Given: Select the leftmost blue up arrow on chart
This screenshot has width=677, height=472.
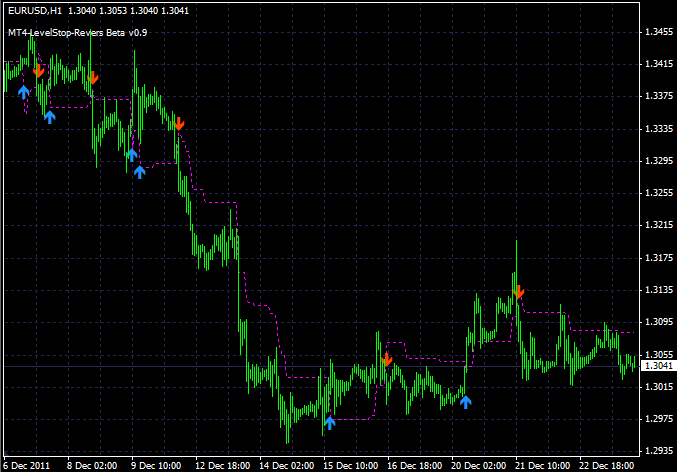Looking at the screenshot, I should 24,92.
